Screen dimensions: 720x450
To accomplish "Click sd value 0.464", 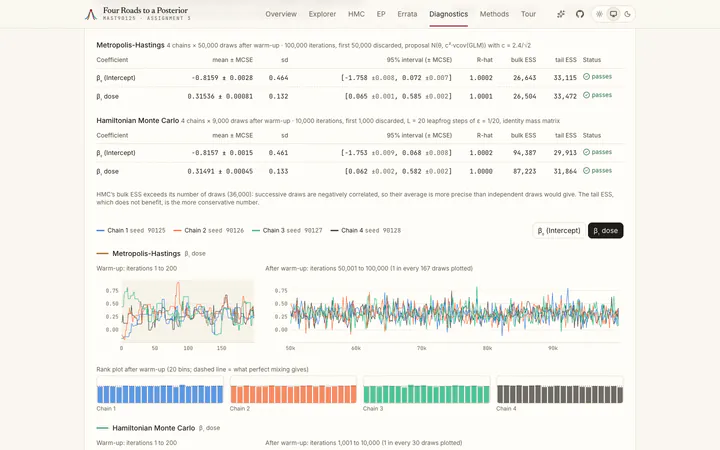I will [279, 78].
